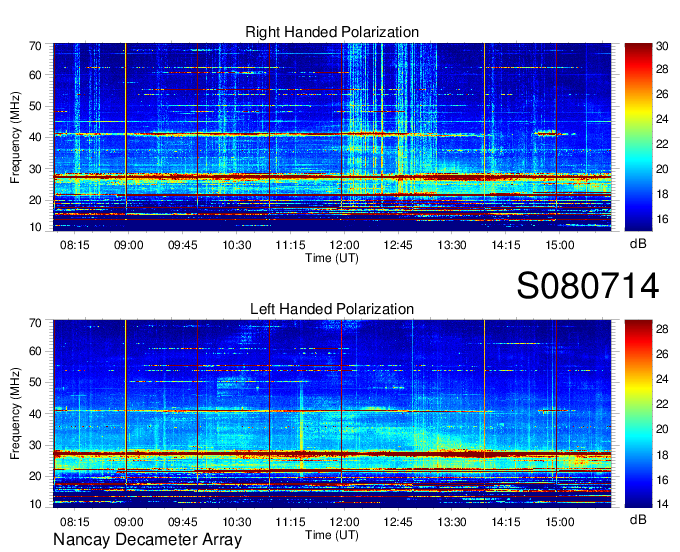Click the 10:30 tick on lower time axis
The width and height of the screenshot is (680, 552).
tap(237, 522)
